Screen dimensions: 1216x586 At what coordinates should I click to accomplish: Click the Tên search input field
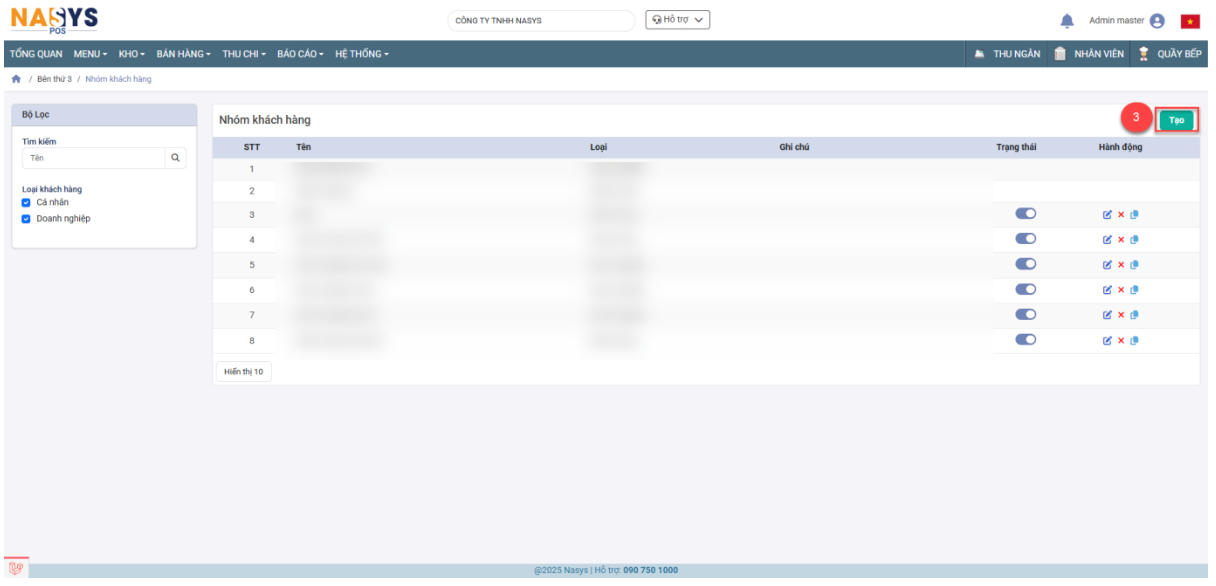coord(93,158)
